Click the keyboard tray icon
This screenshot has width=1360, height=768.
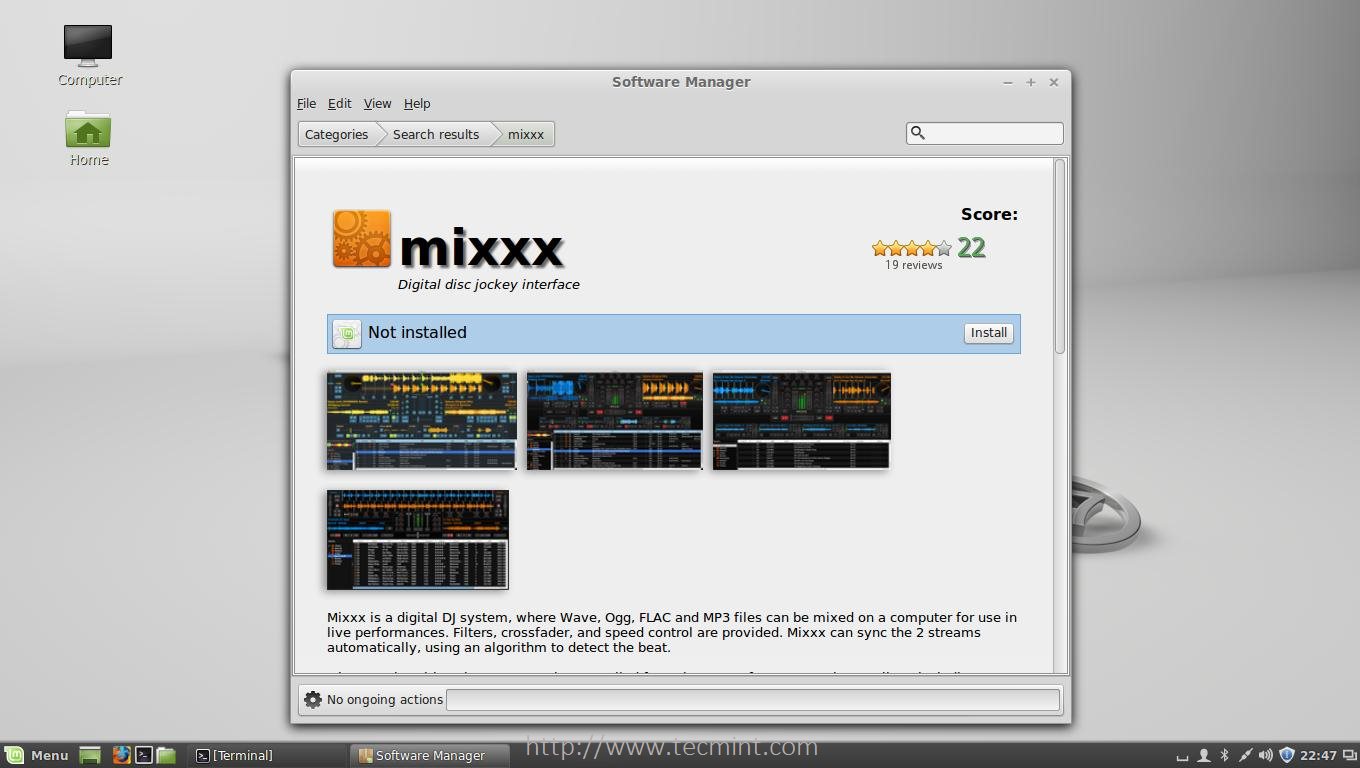click(1183, 756)
